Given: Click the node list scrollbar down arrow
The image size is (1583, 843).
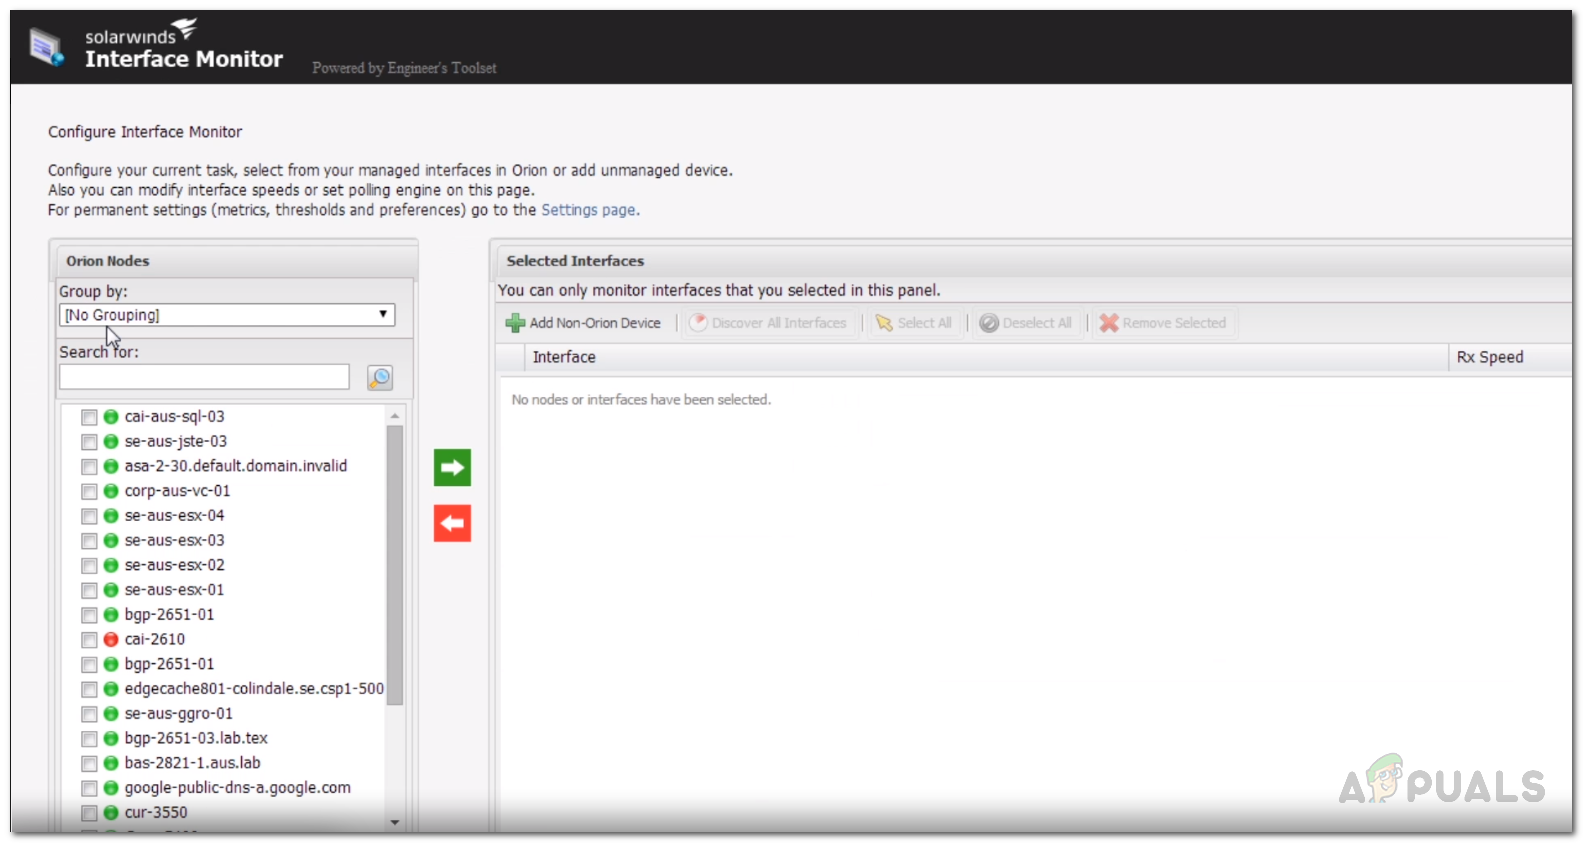Looking at the screenshot, I should pyautogui.click(x=395, y=823).
